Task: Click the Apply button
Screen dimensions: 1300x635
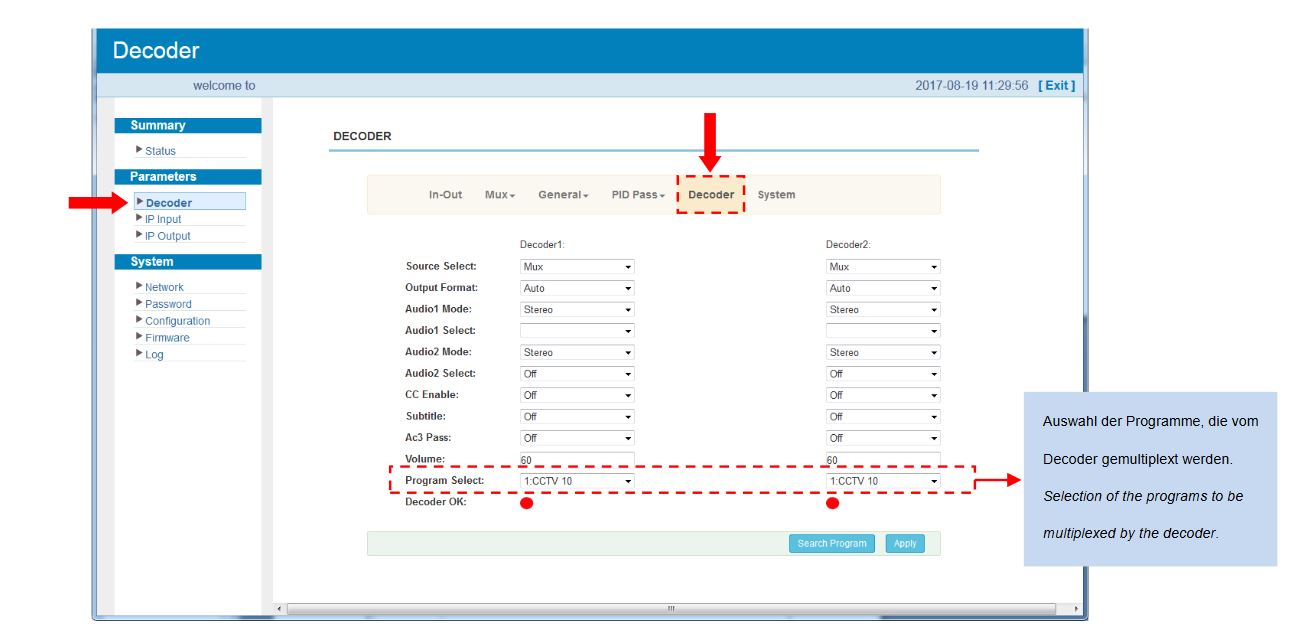Action: coord(905,544)
